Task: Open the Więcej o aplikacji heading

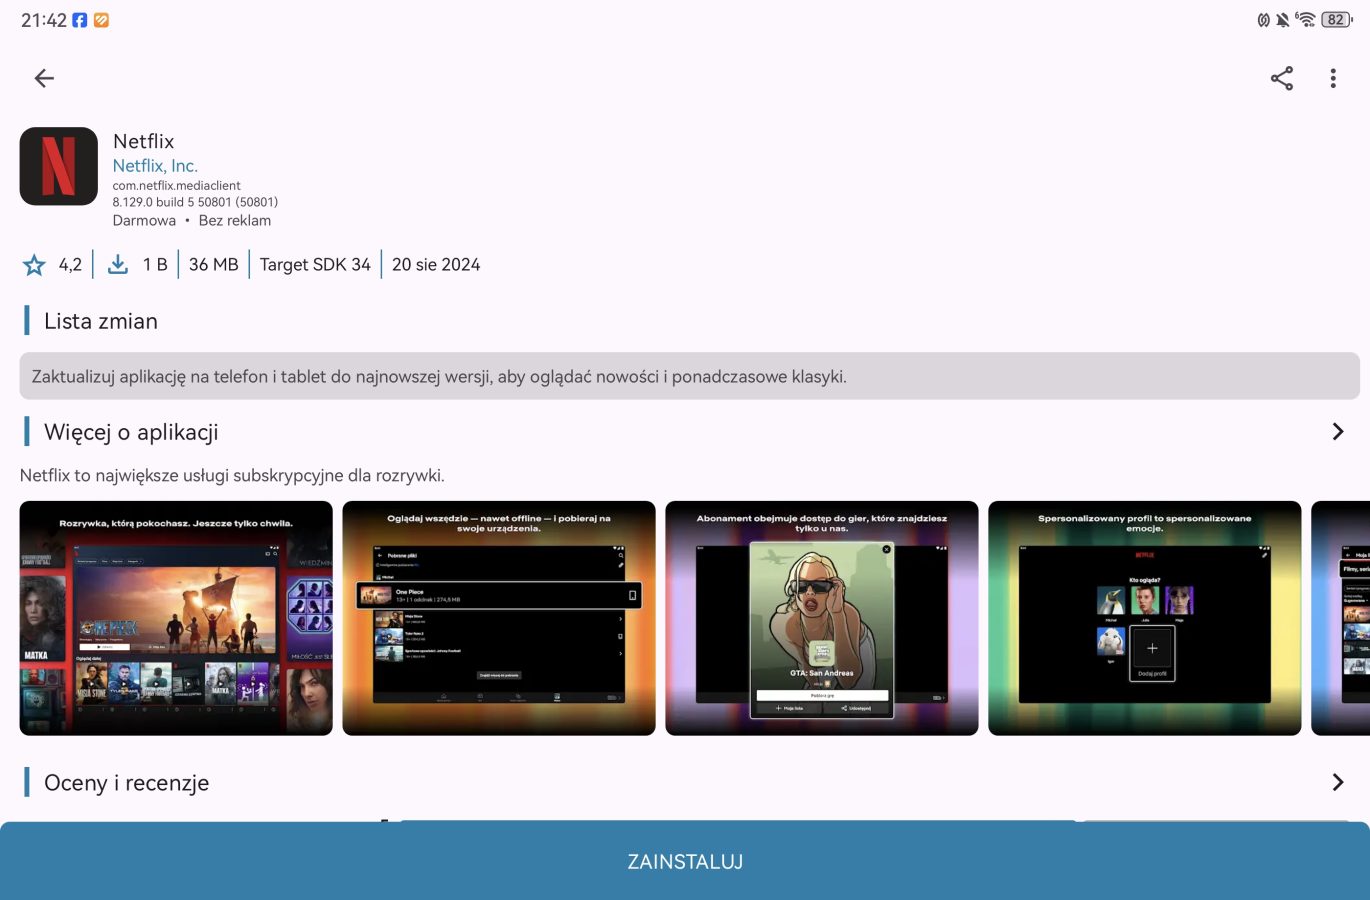Action: [131, 432]
